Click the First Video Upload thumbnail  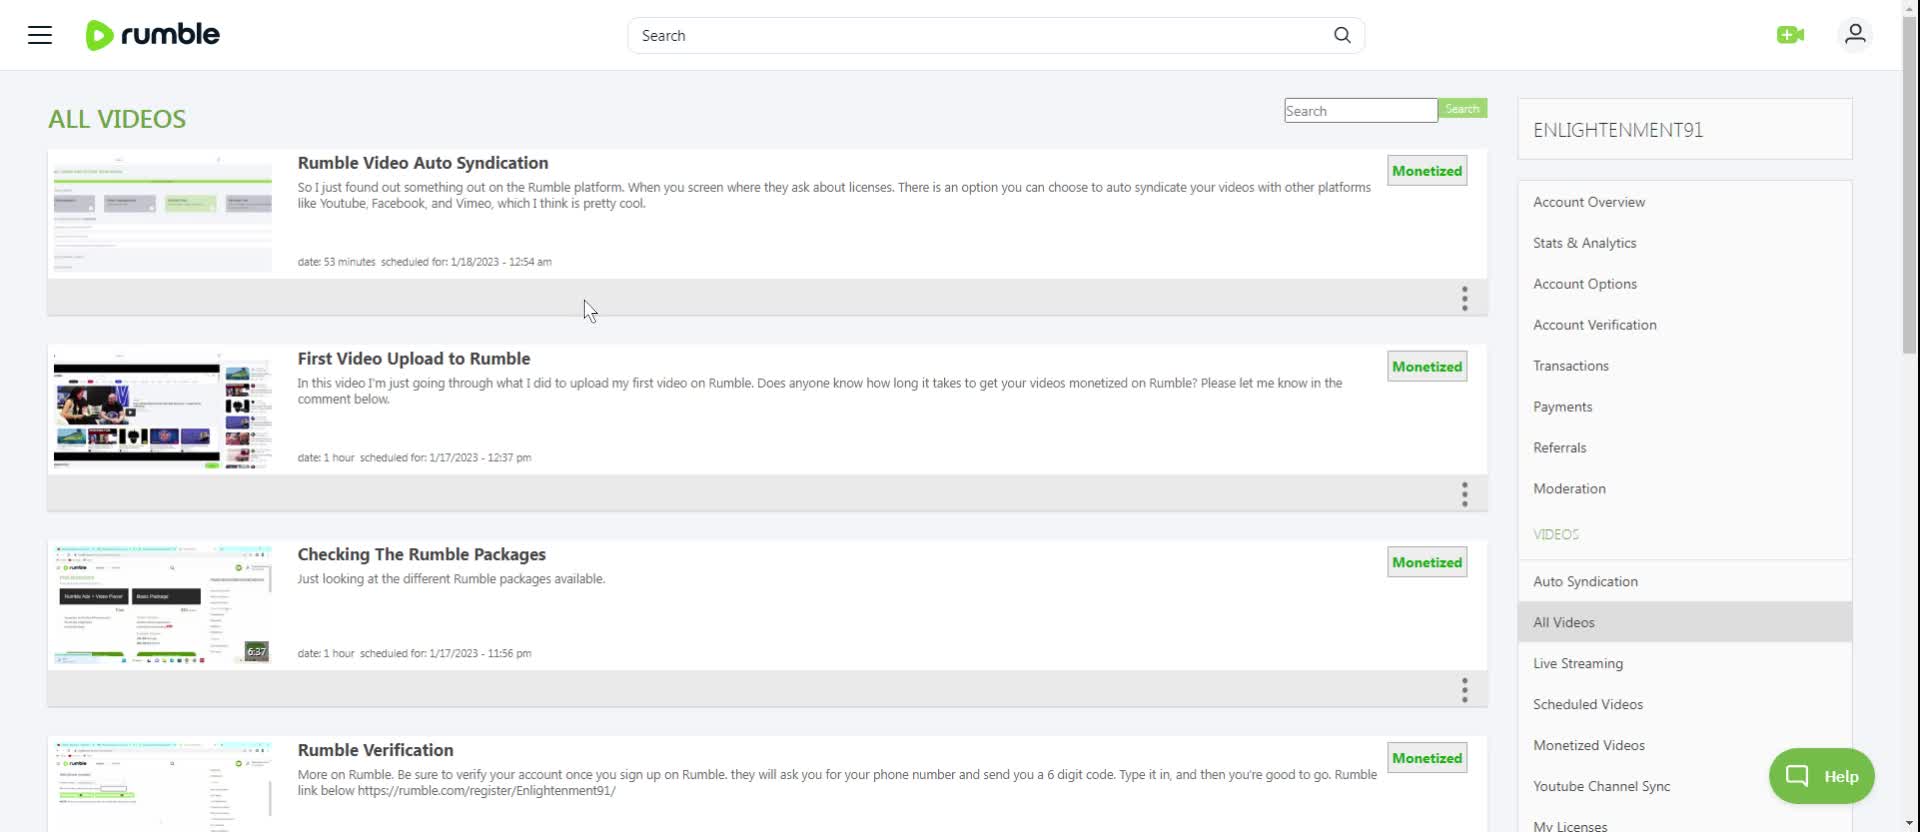coord(162,409)
